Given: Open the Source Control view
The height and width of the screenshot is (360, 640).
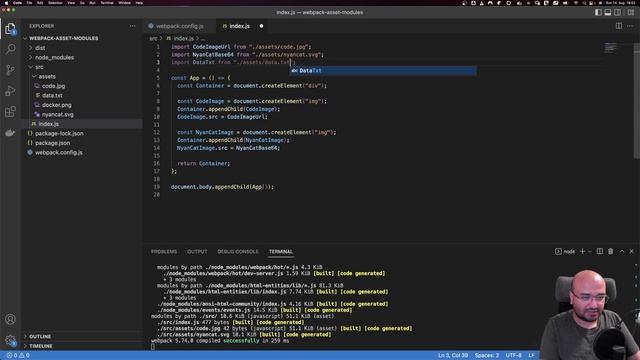Looking at the screenshot, I should pyautogui.click(x=10, y=70).
